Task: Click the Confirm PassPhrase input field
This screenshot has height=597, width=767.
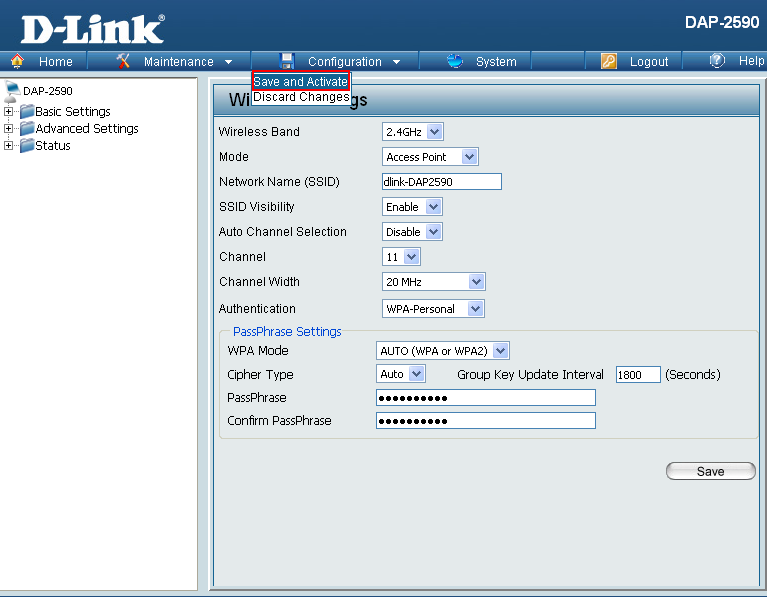Action: (x=486, y=420)
